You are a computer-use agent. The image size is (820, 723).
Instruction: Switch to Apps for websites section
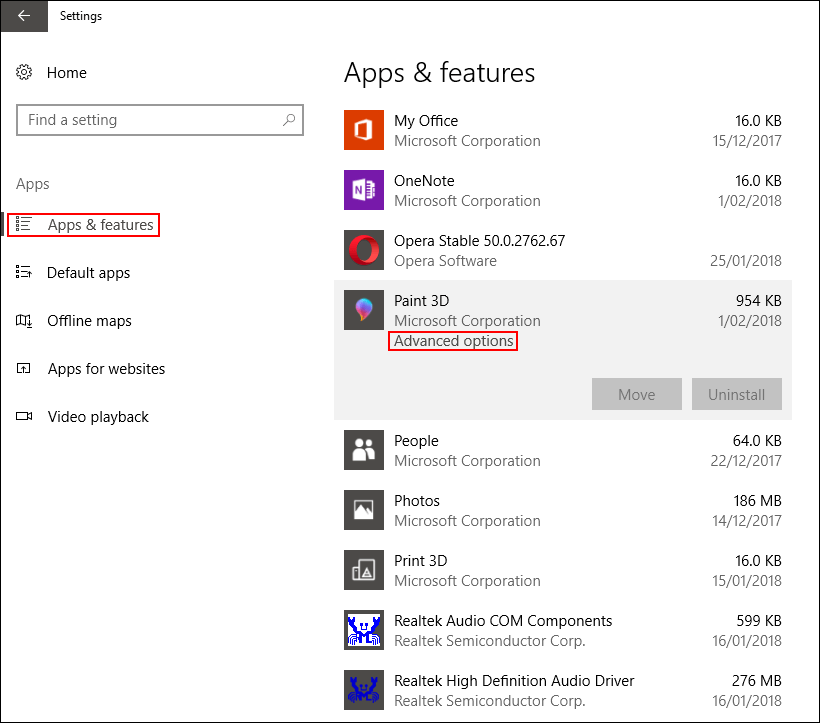click(x=106, y=369)
